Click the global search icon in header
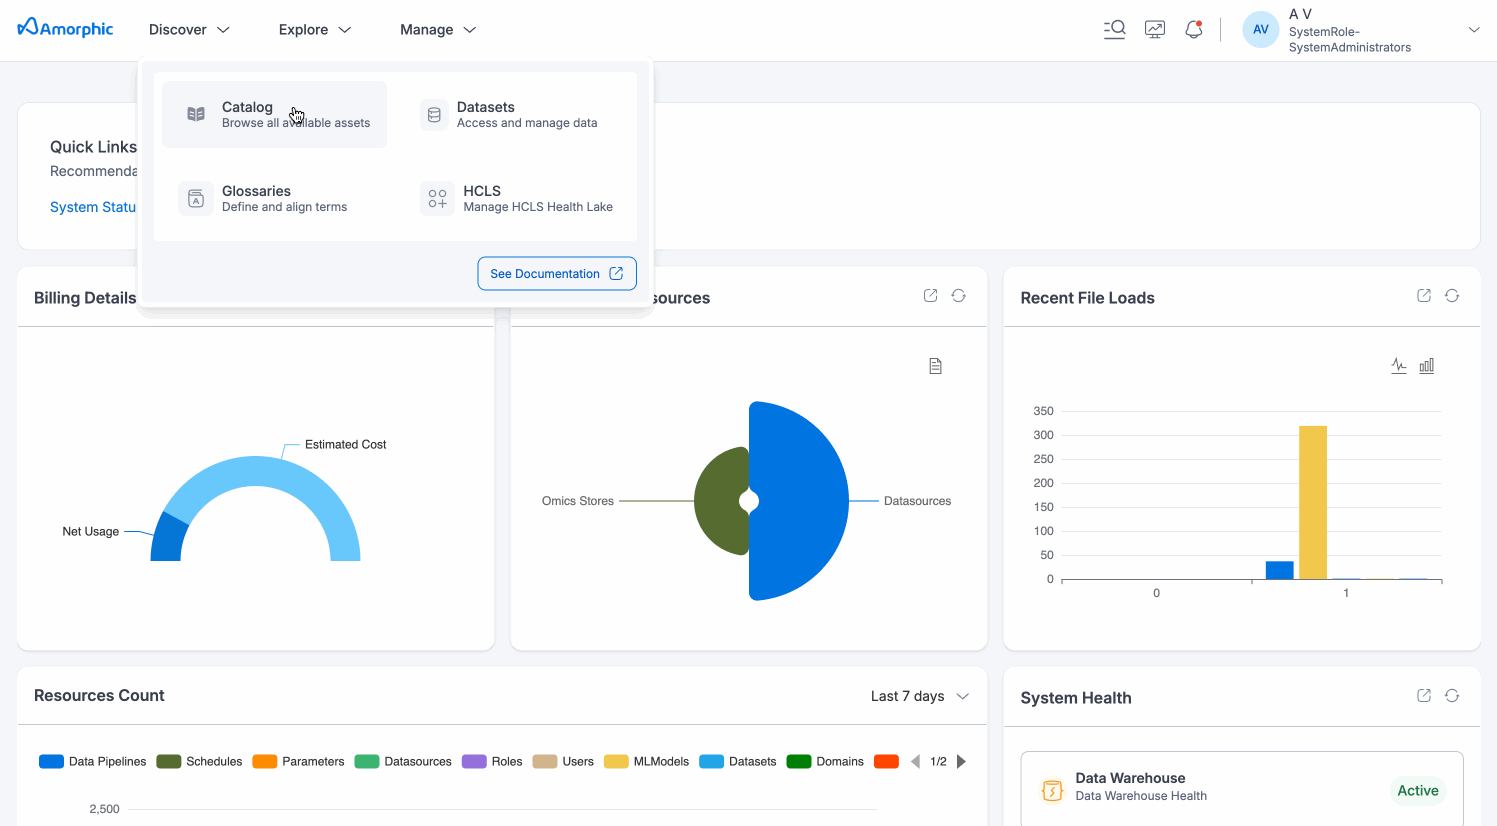The height and width of the screenshot is (826, 1497). point(1114,30)
